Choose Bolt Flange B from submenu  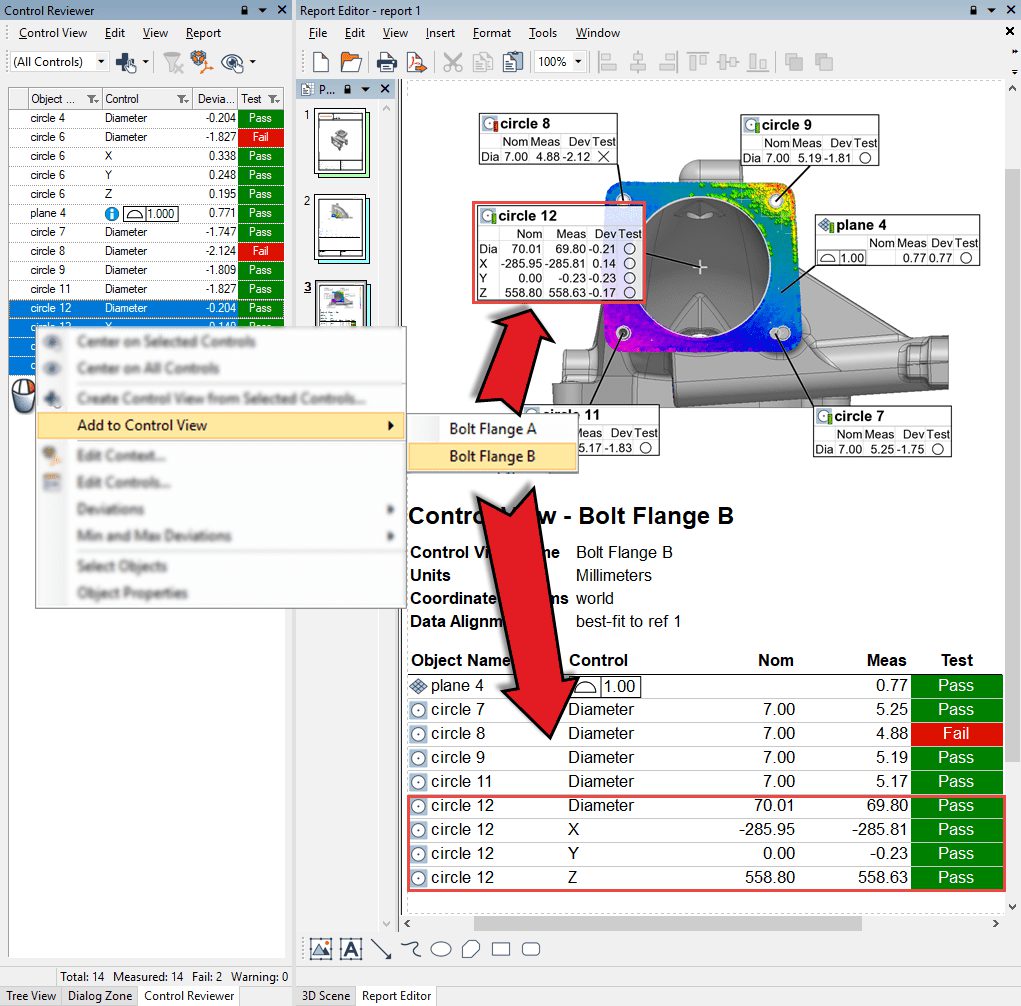click(492, 456)
